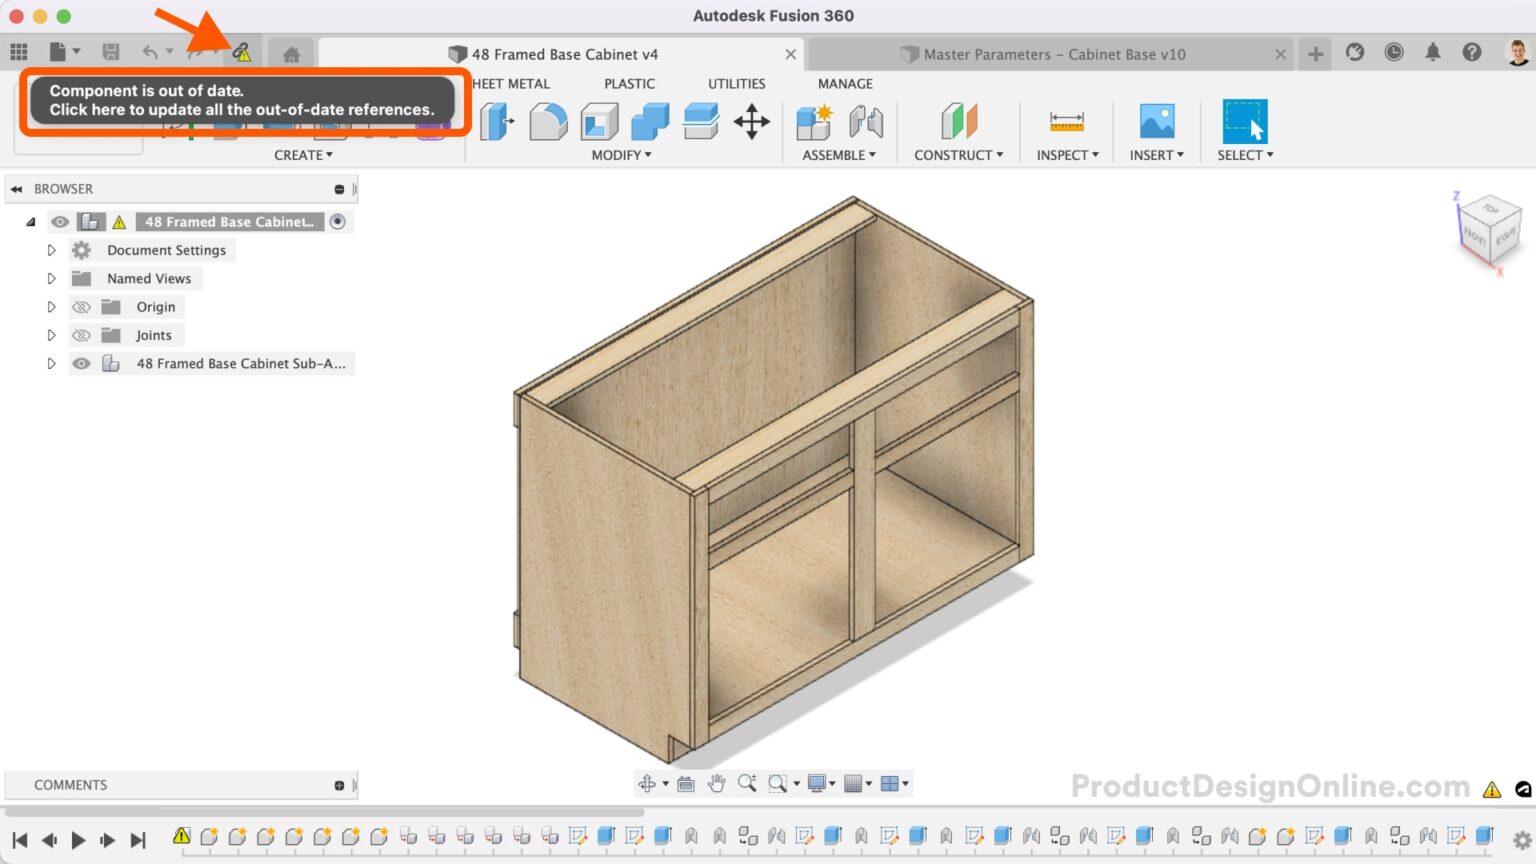Open the New Component tool in Assemble
This screenshot has height=864, width=1536.
(x=814, y=121)
